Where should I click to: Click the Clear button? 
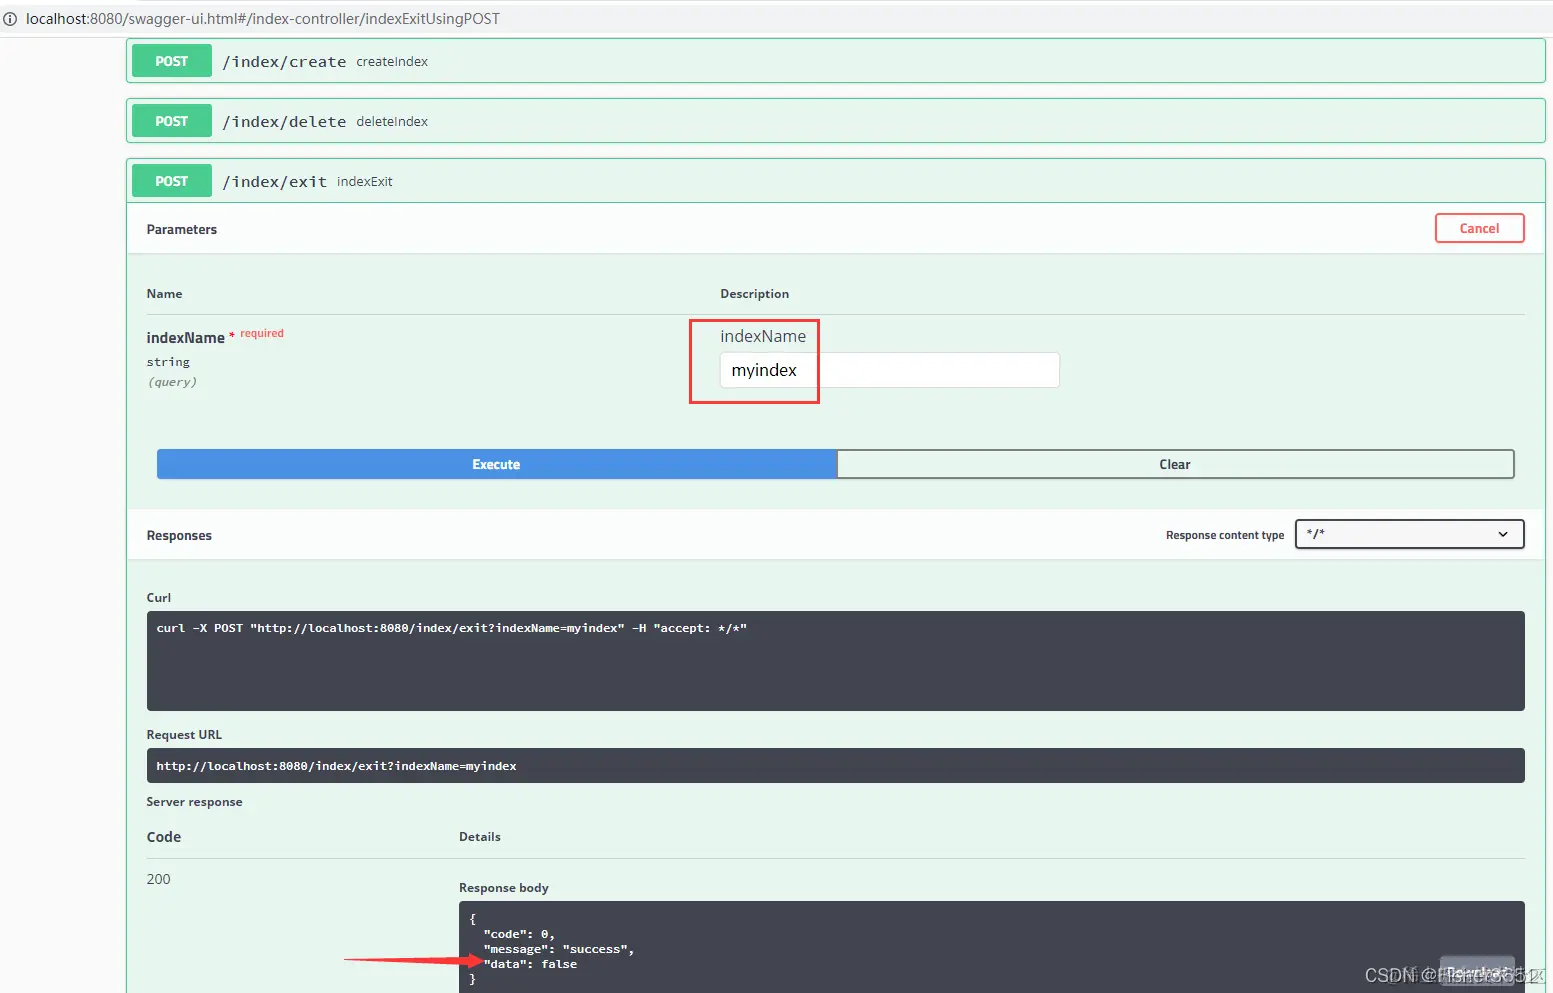[x=1175, y=464]
